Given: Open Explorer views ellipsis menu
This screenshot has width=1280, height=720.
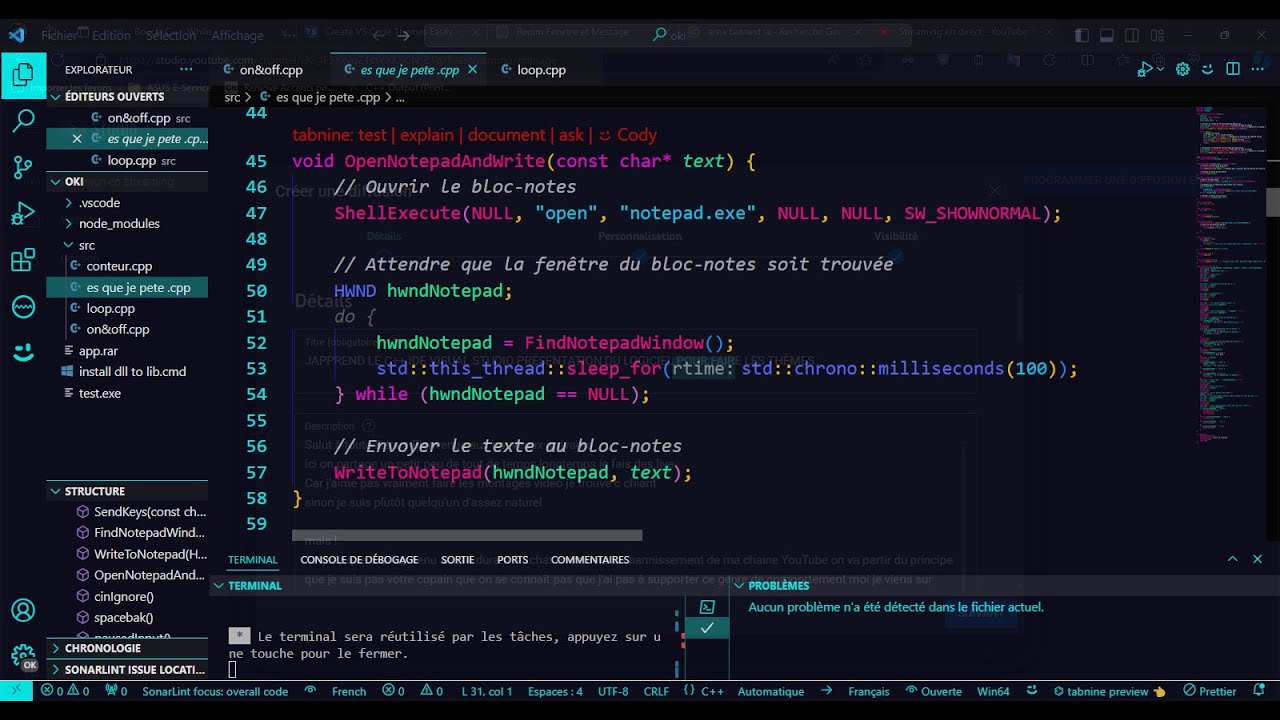Looking at the screenshot, I should click(x=186, y=70).
